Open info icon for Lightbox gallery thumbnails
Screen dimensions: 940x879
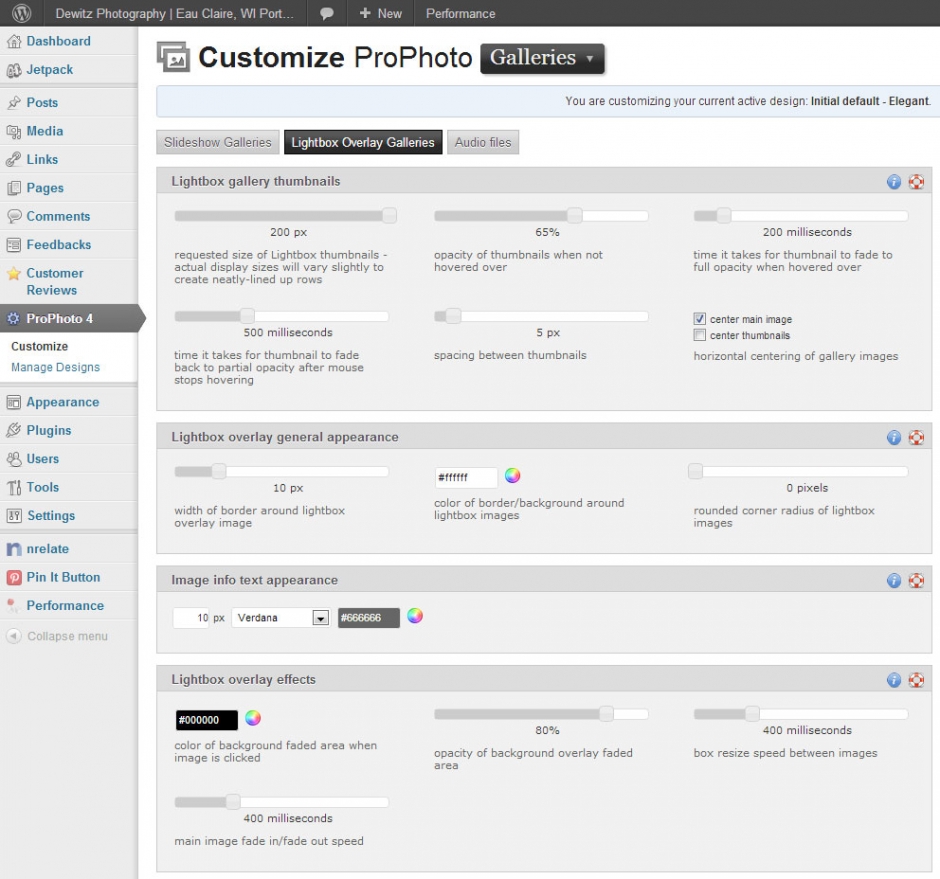894,182
